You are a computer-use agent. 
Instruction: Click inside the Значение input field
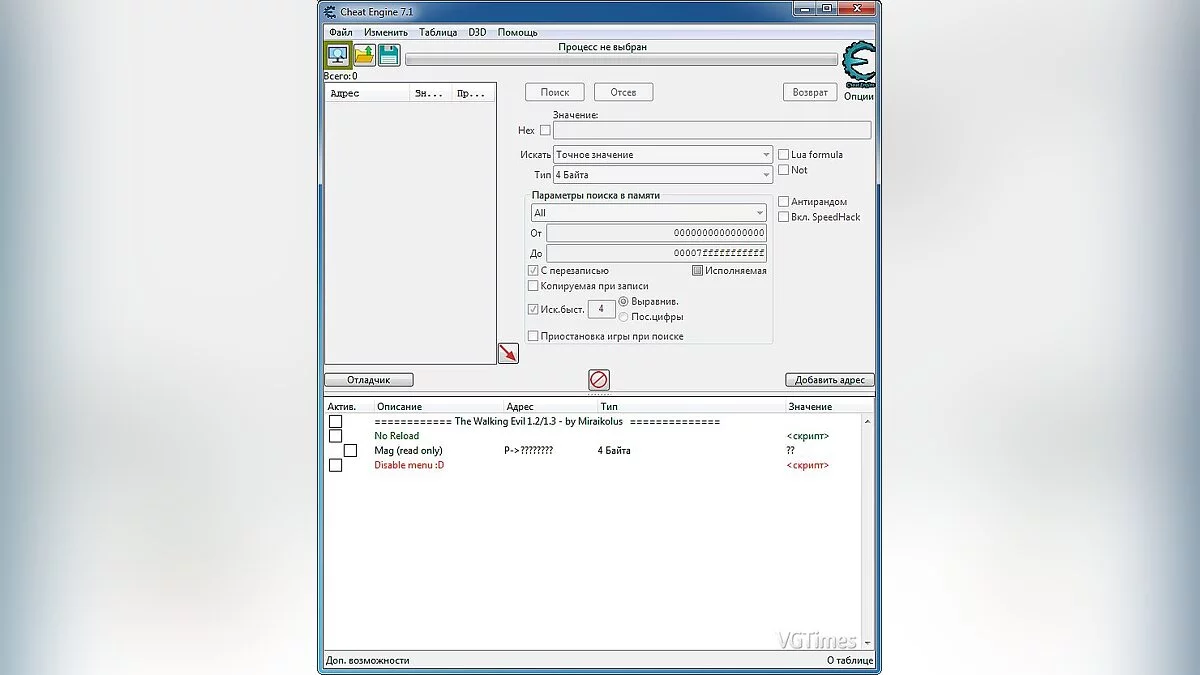pos(710,130)
